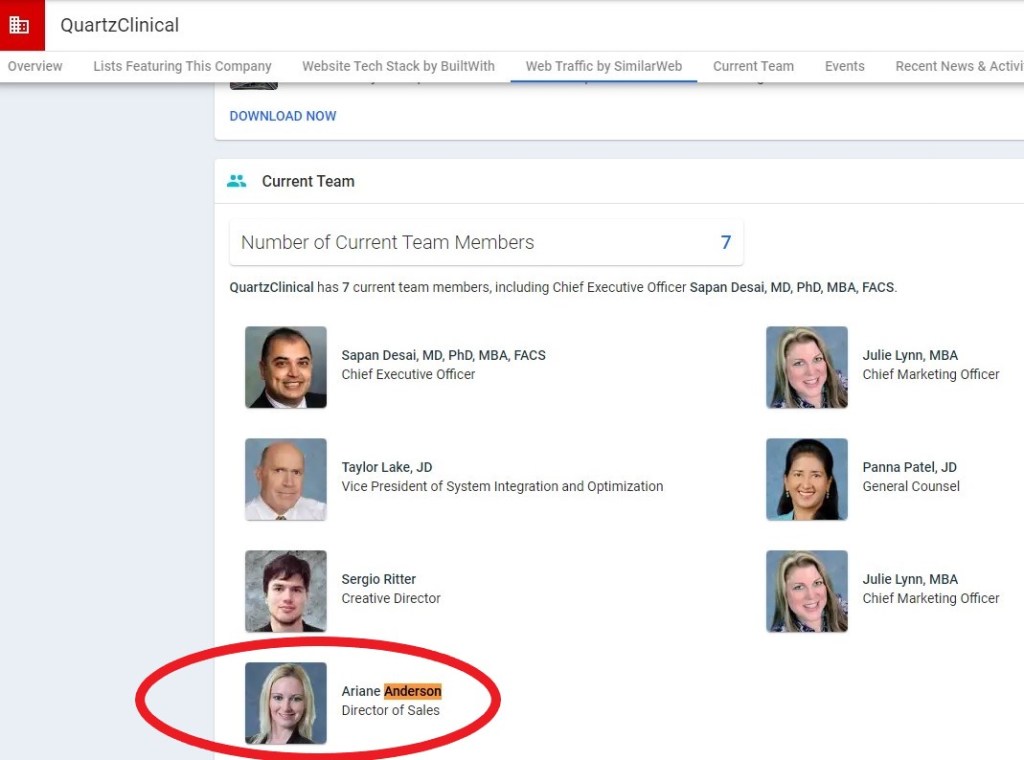Click the Ariane Anderson name link
The height and width of the screenshot is (760, 1024).
pyautogui.click(x=391, y=691)
